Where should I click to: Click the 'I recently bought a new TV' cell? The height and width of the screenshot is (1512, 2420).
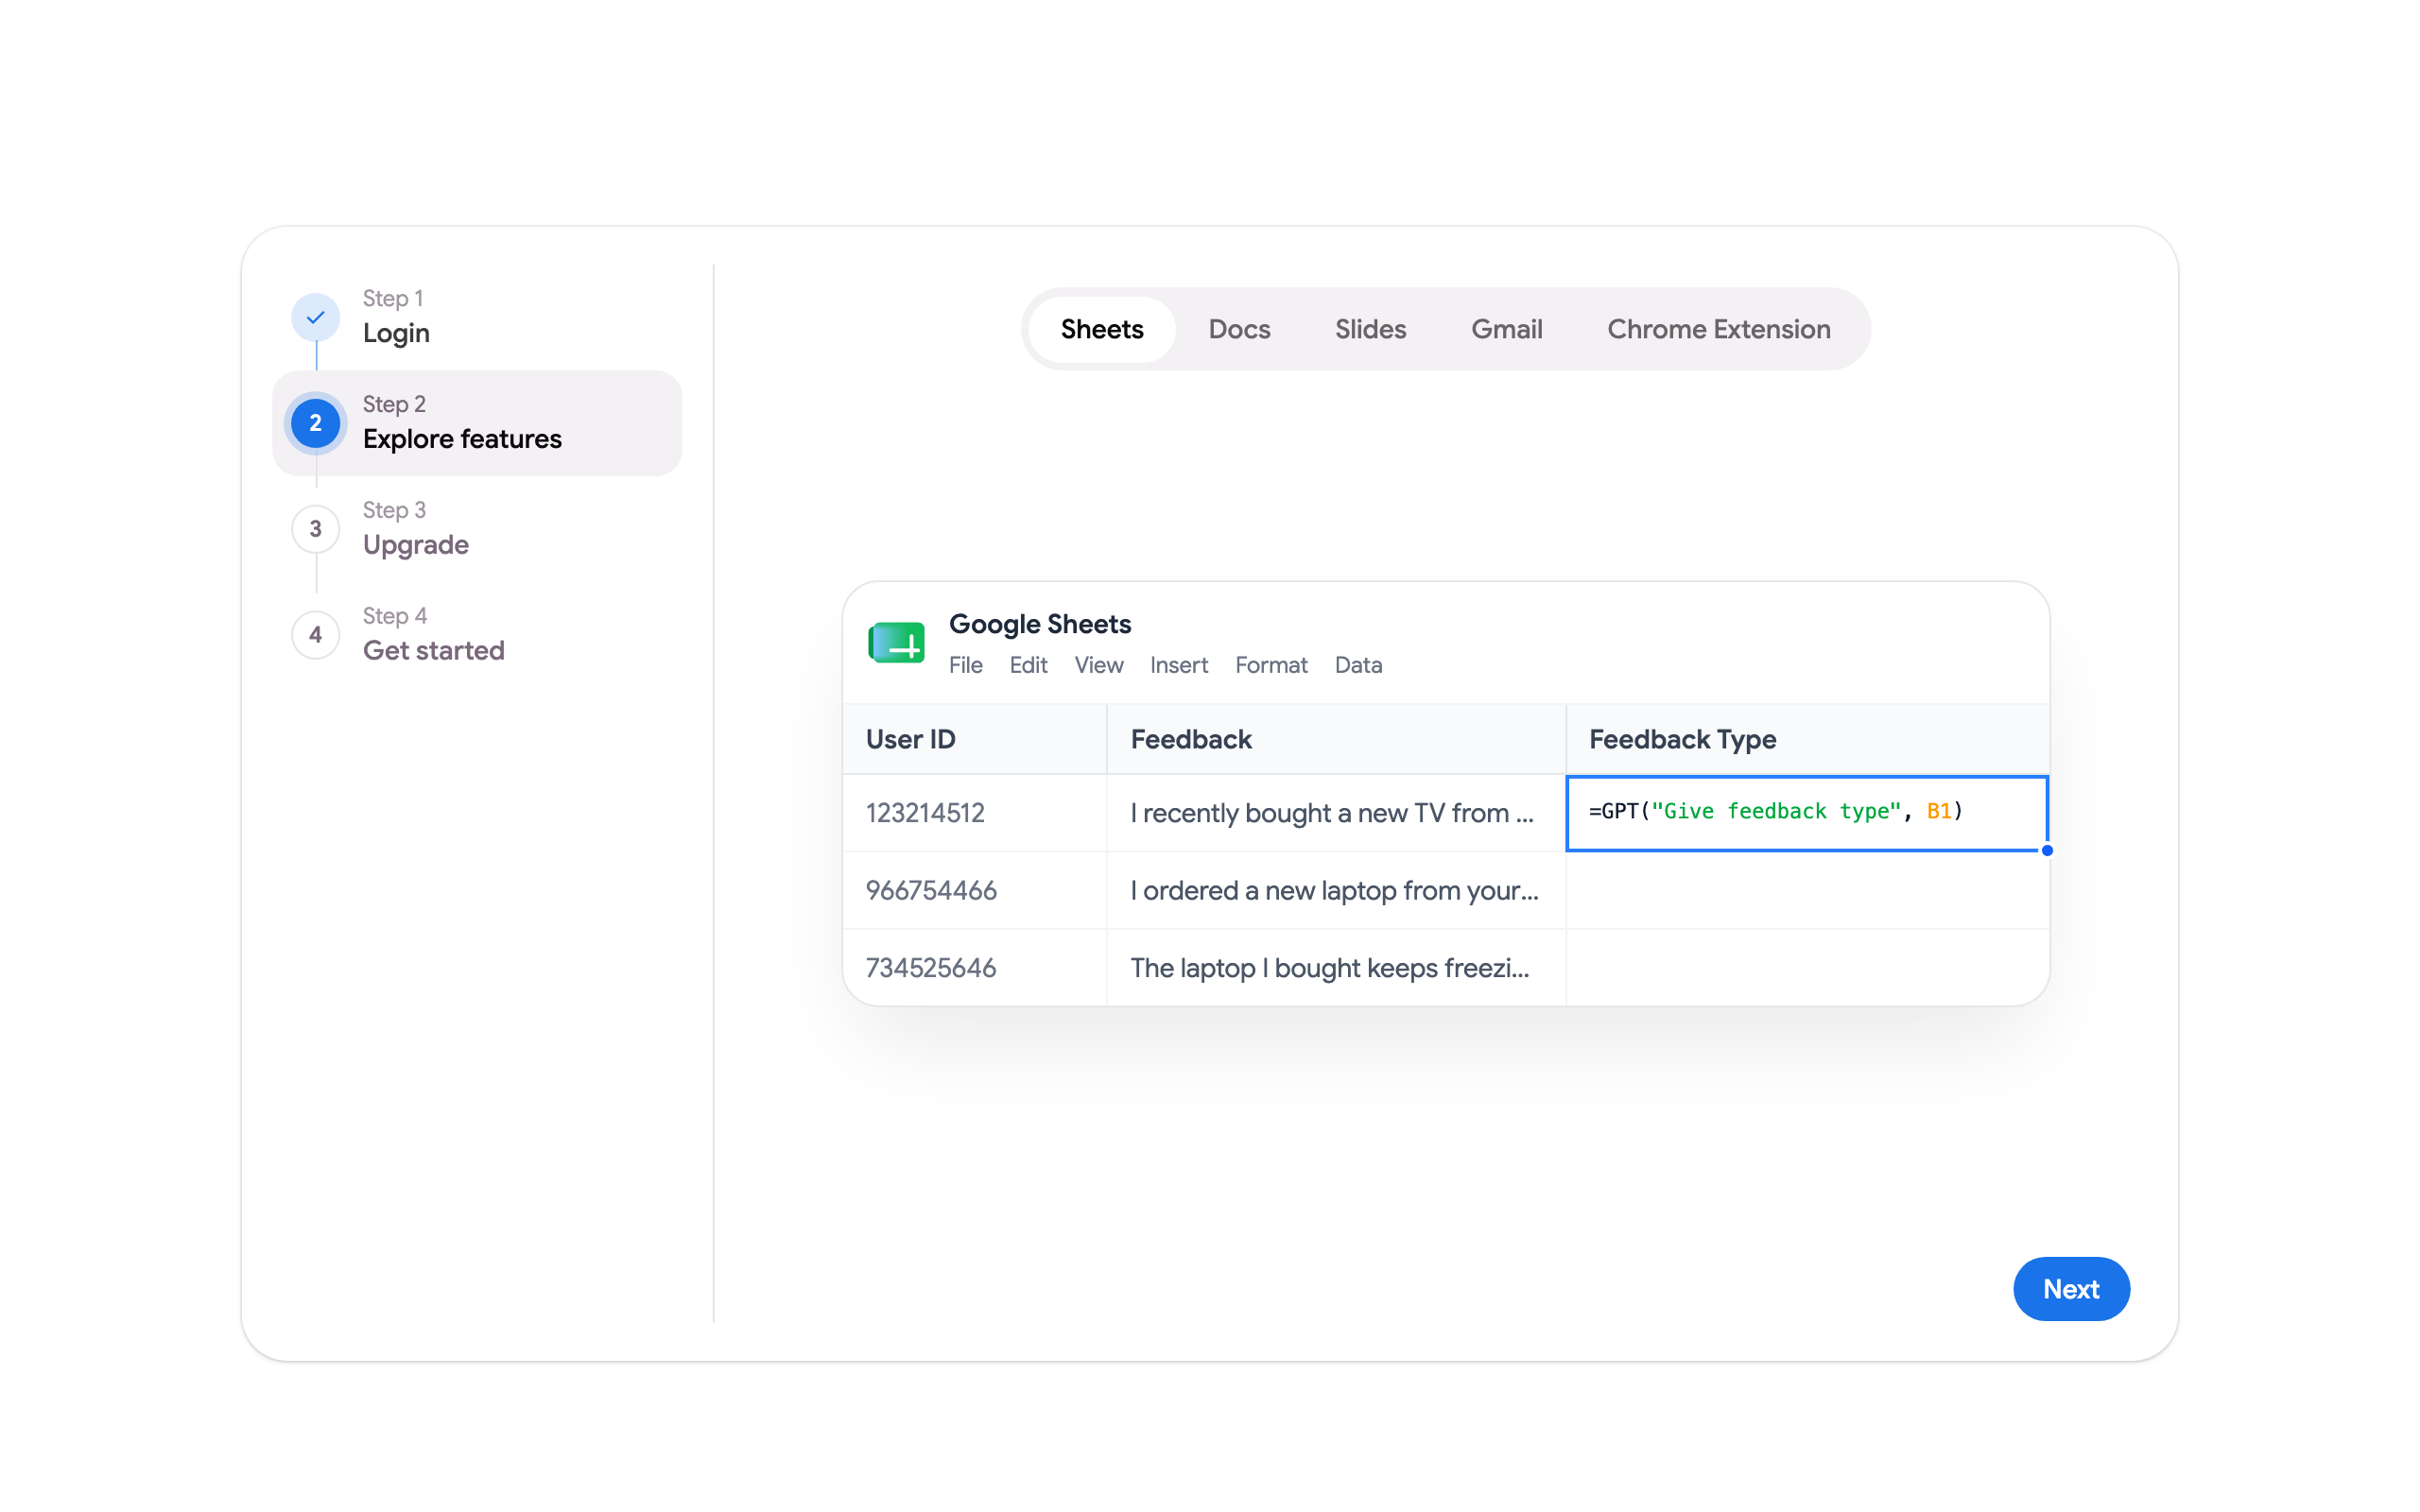coord(1336,813)
